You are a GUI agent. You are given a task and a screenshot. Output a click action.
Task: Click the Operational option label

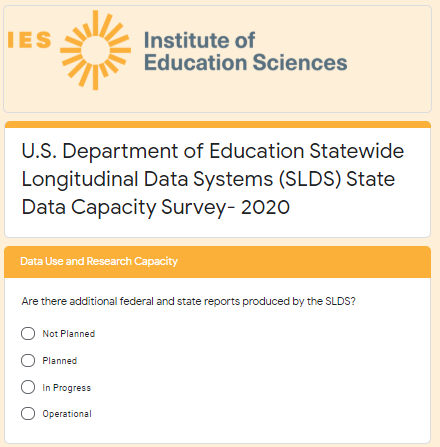(67, 414)
